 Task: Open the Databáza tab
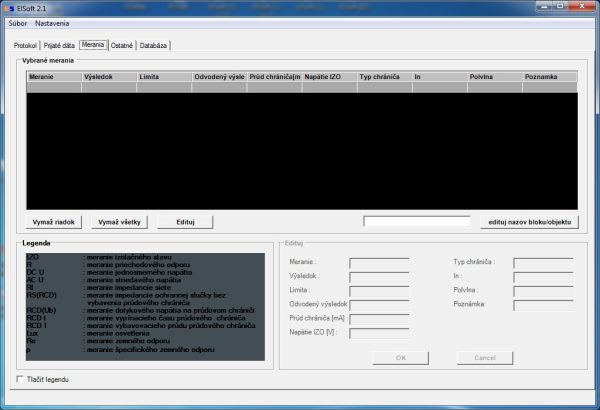[153, 46]
